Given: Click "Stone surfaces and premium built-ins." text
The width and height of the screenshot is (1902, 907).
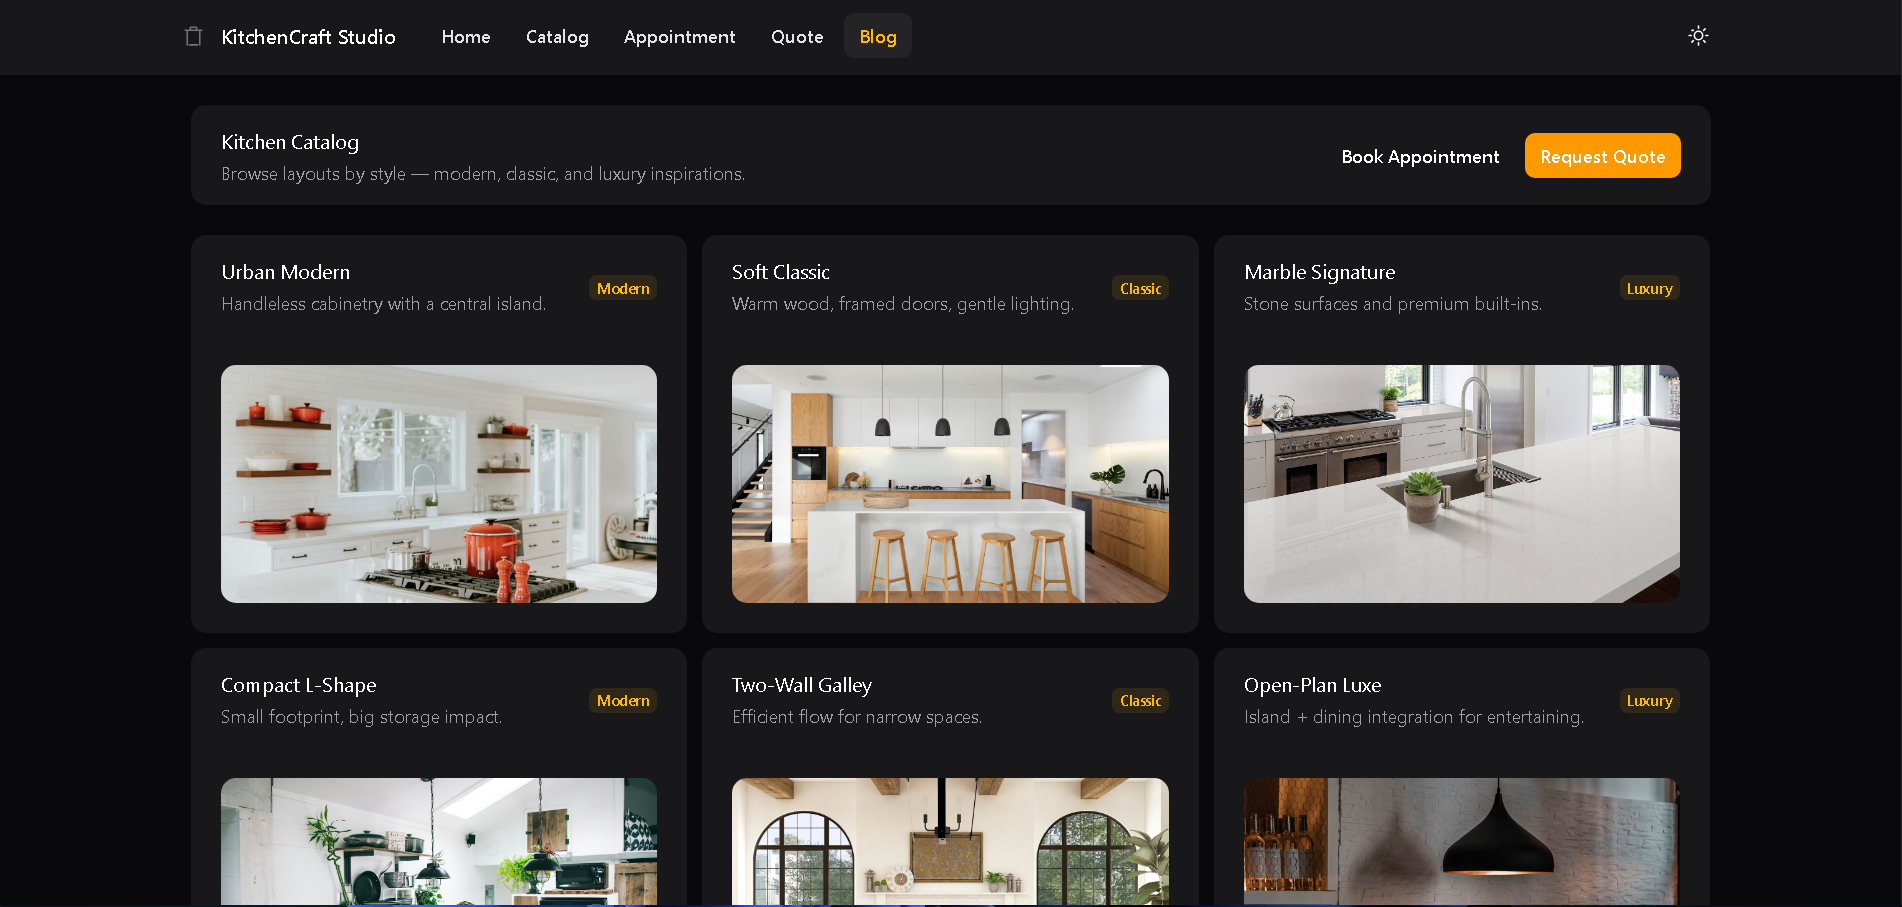Looking at the screenshot, I should [1393, 304].
